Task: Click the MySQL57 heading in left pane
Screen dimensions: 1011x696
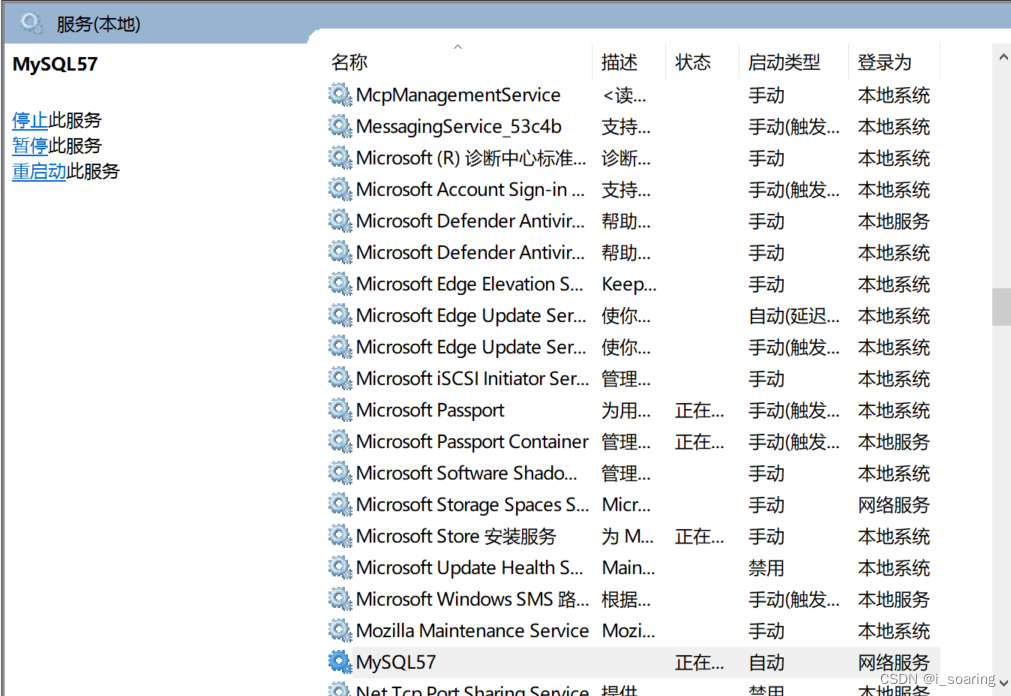Action: [55, 64]
